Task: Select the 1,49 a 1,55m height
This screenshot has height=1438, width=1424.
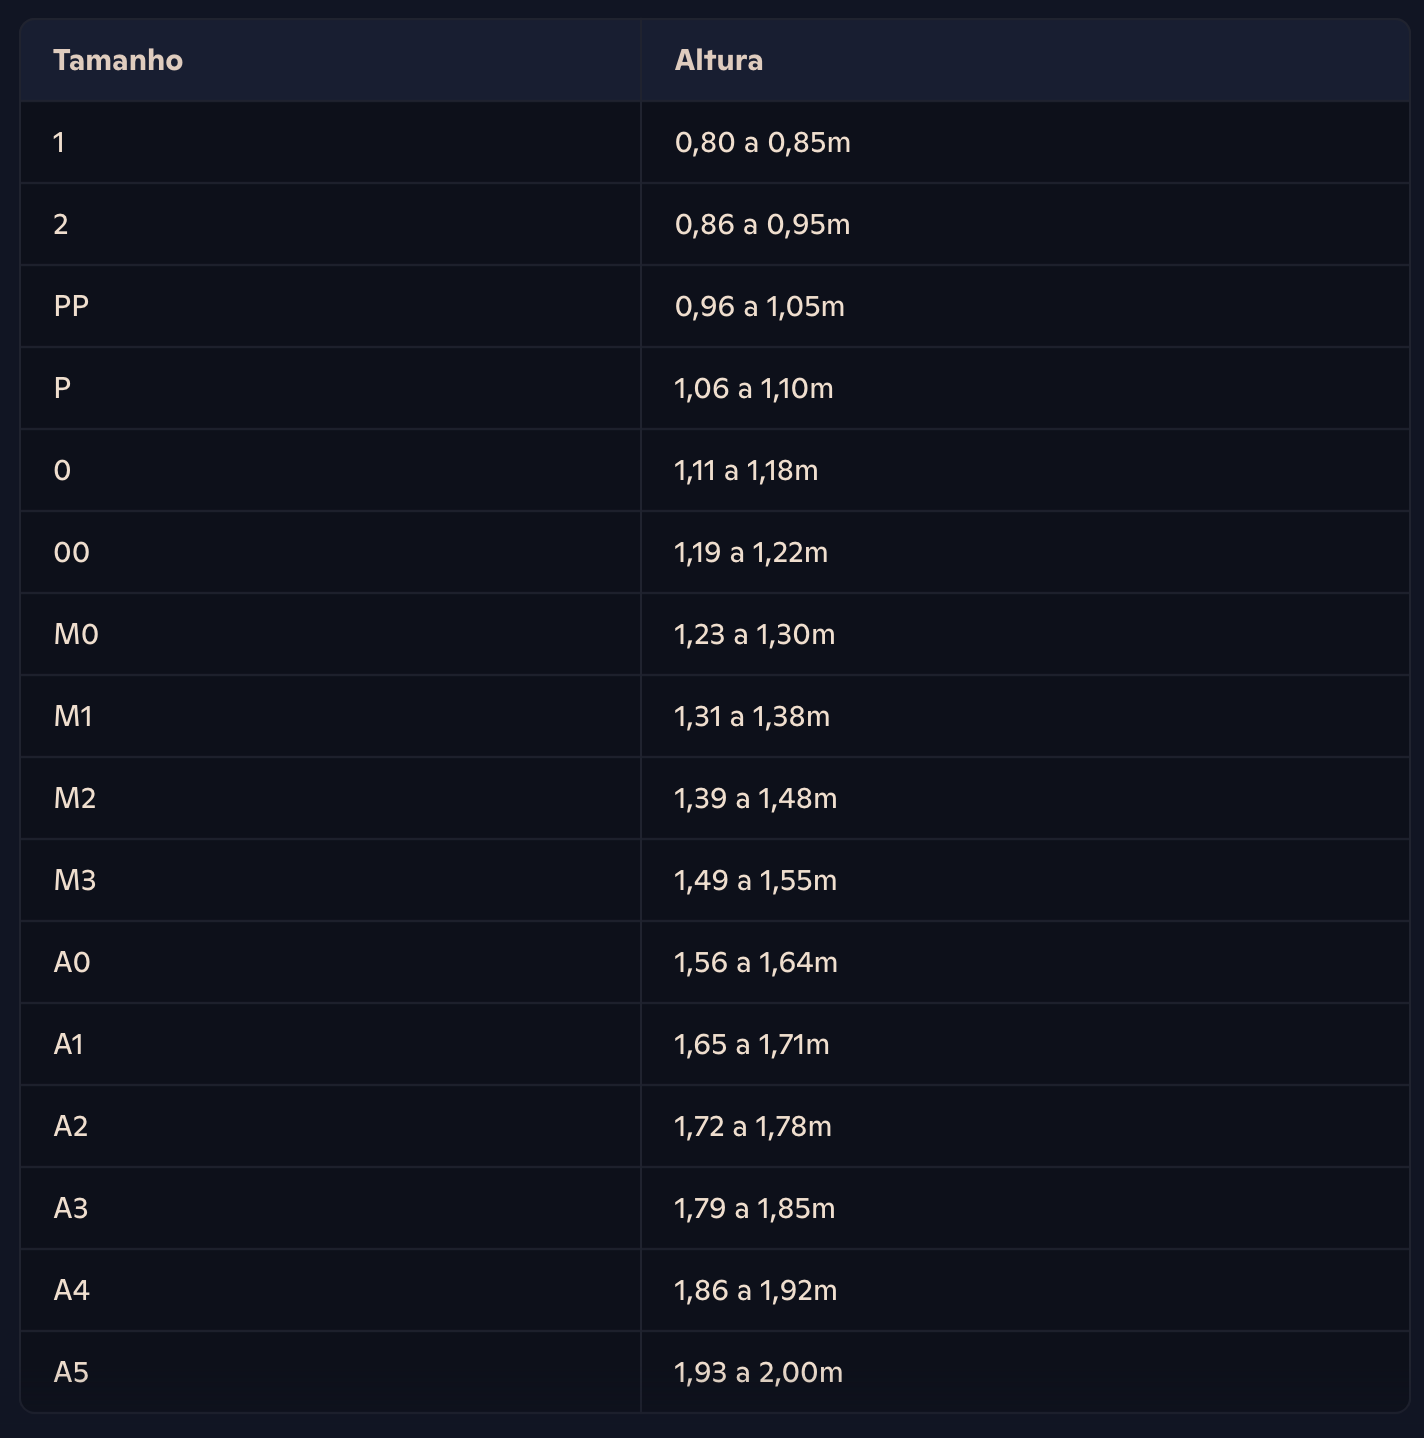Action: pos(755,880)
